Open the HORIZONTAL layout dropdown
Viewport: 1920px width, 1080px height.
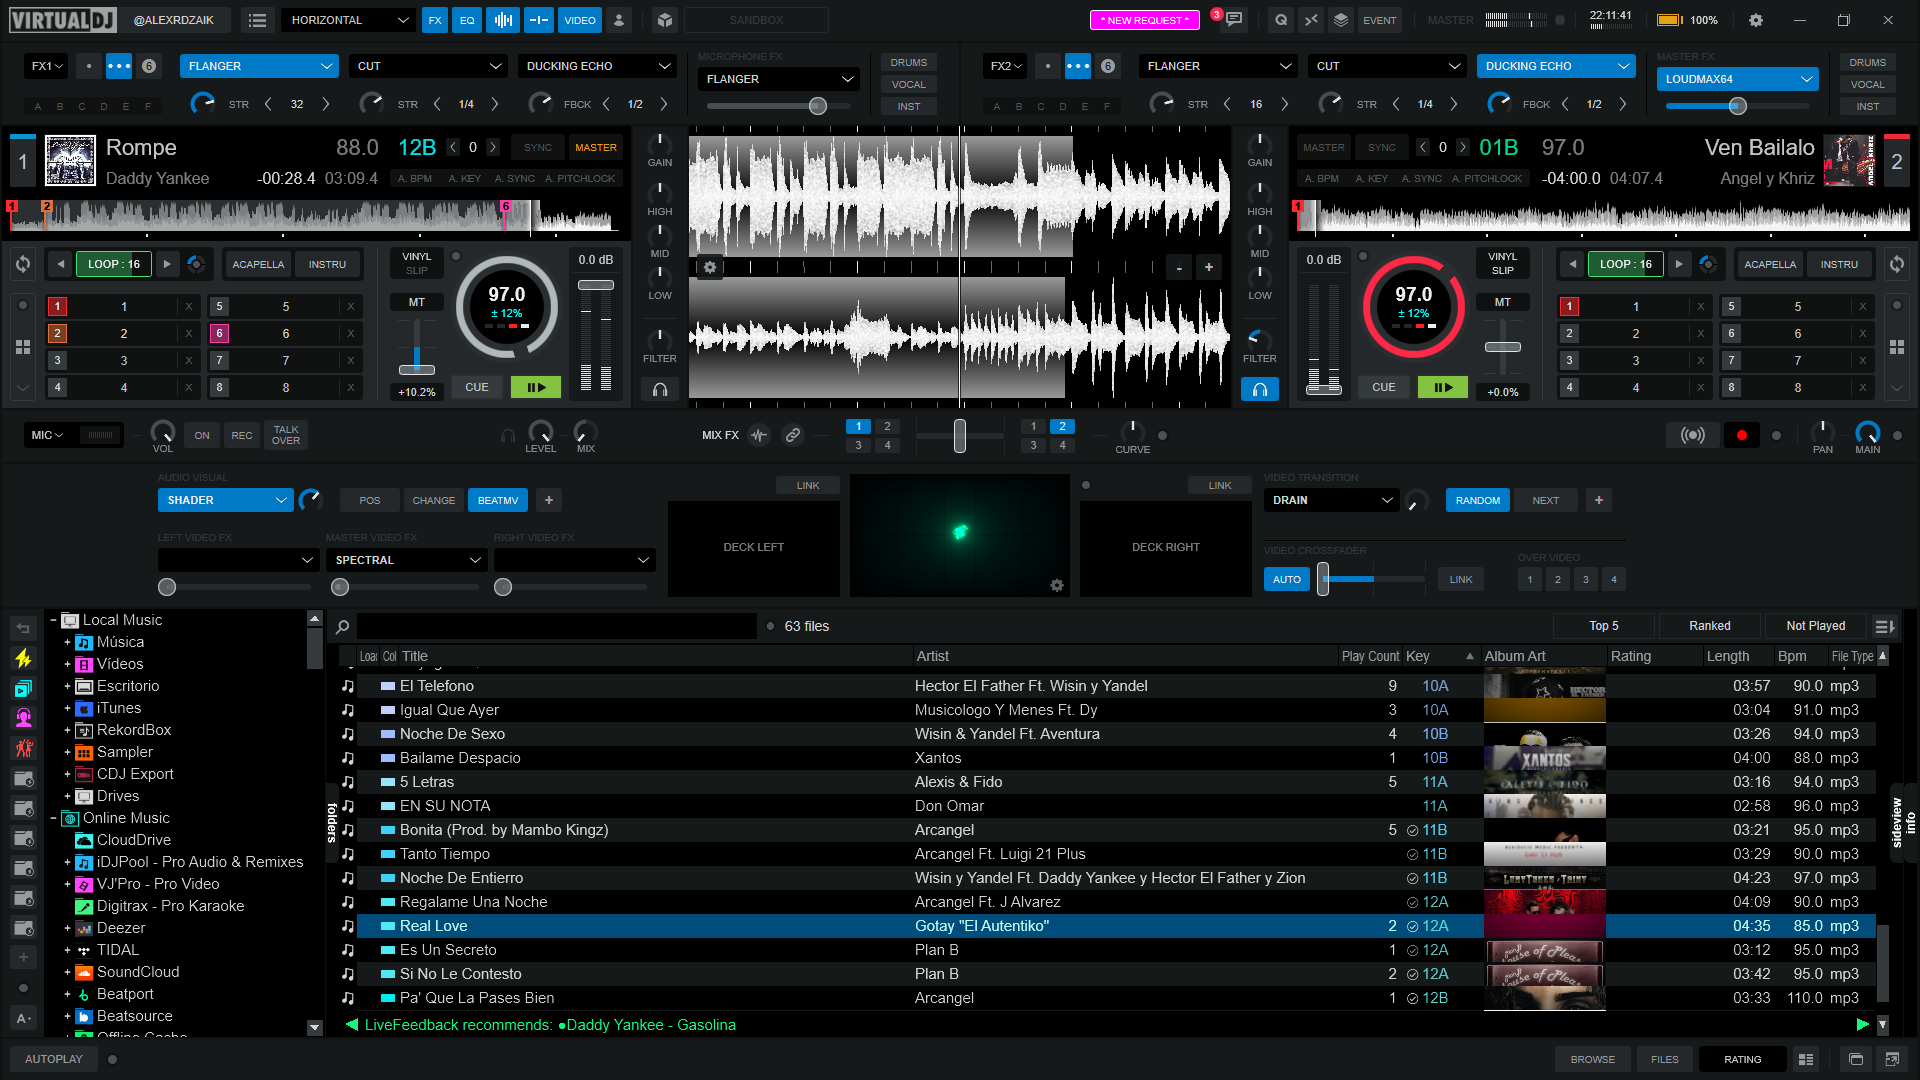349,20
